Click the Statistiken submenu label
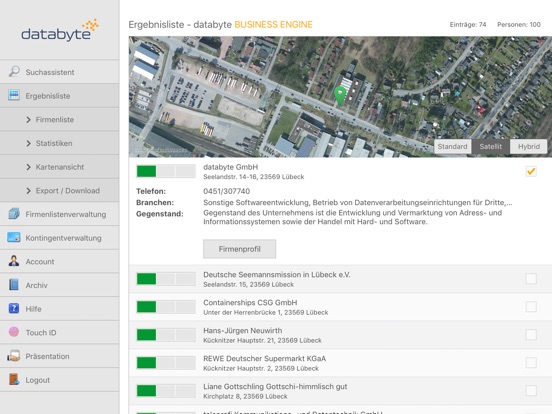552x414 pixels. point(54,143)
